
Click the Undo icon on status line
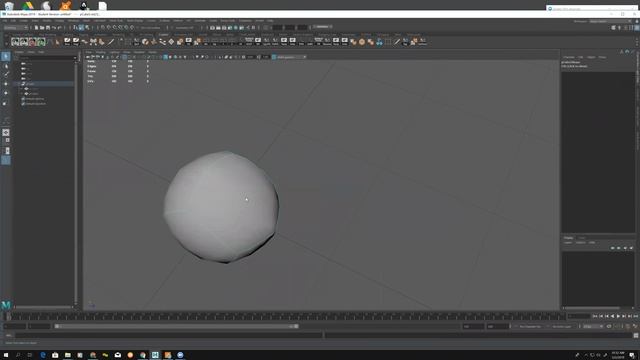pyautogui.click(x=54, y=28)
